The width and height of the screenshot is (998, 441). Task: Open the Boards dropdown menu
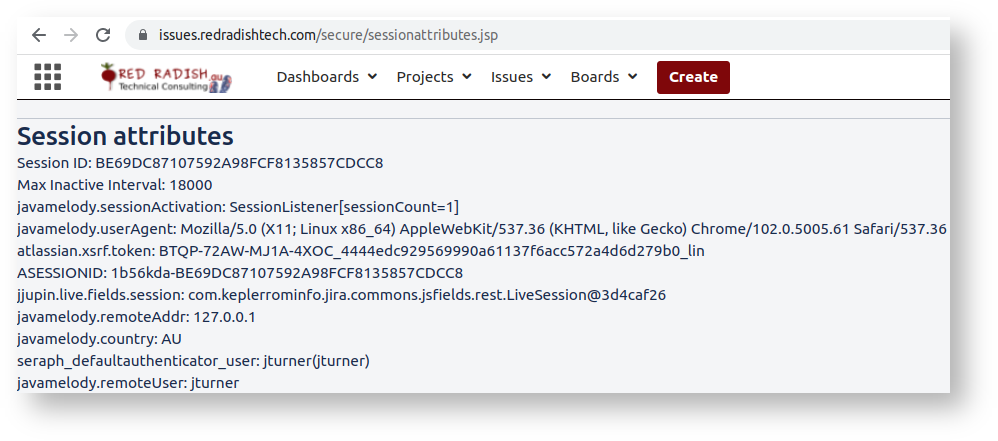(x=603, y=77)
